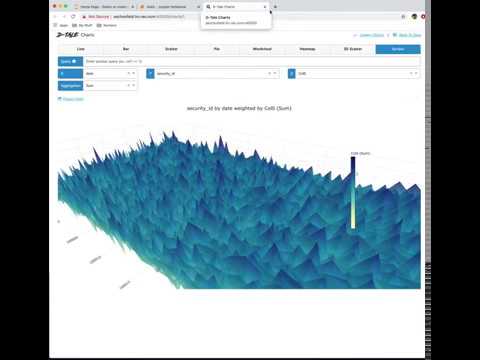Viewport: 480px width, 360px height.
Task: Open the Aggregation Sum dropdown arrow
Action: [x=134, y=86]
